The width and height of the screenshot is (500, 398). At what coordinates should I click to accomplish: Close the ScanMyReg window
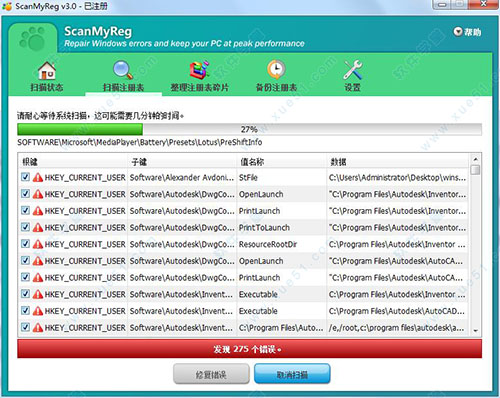coord(484,4)
